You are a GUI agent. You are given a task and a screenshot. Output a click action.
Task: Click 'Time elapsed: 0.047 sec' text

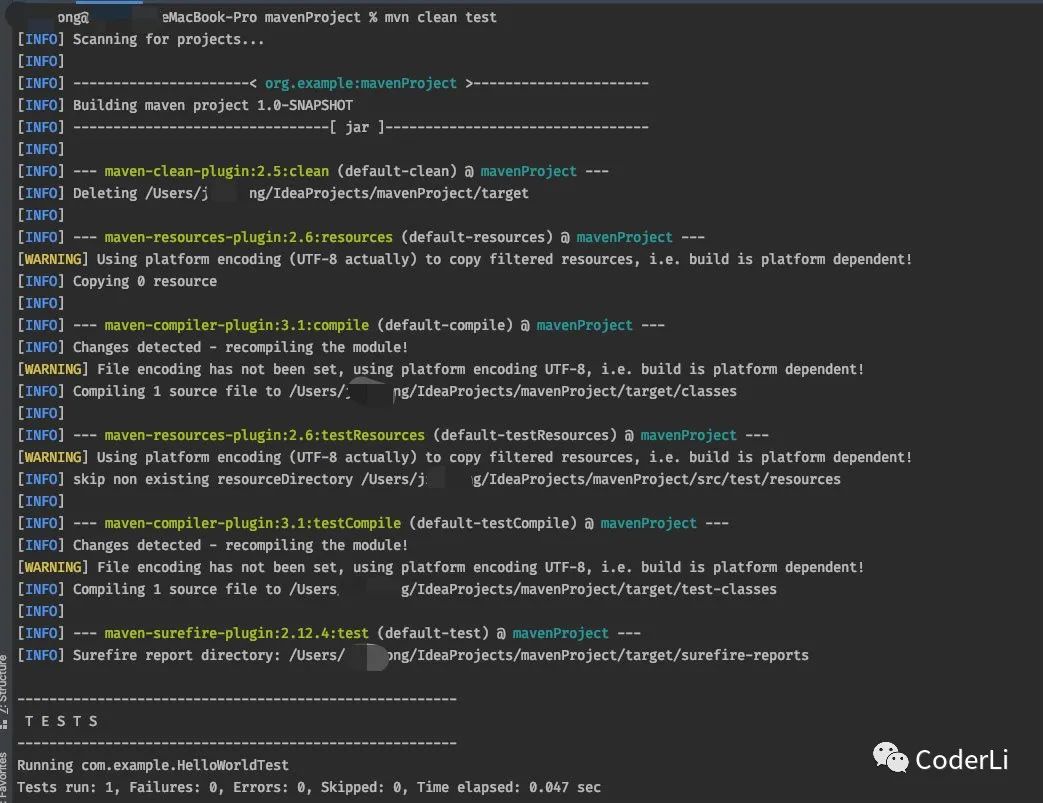(509, 787)
